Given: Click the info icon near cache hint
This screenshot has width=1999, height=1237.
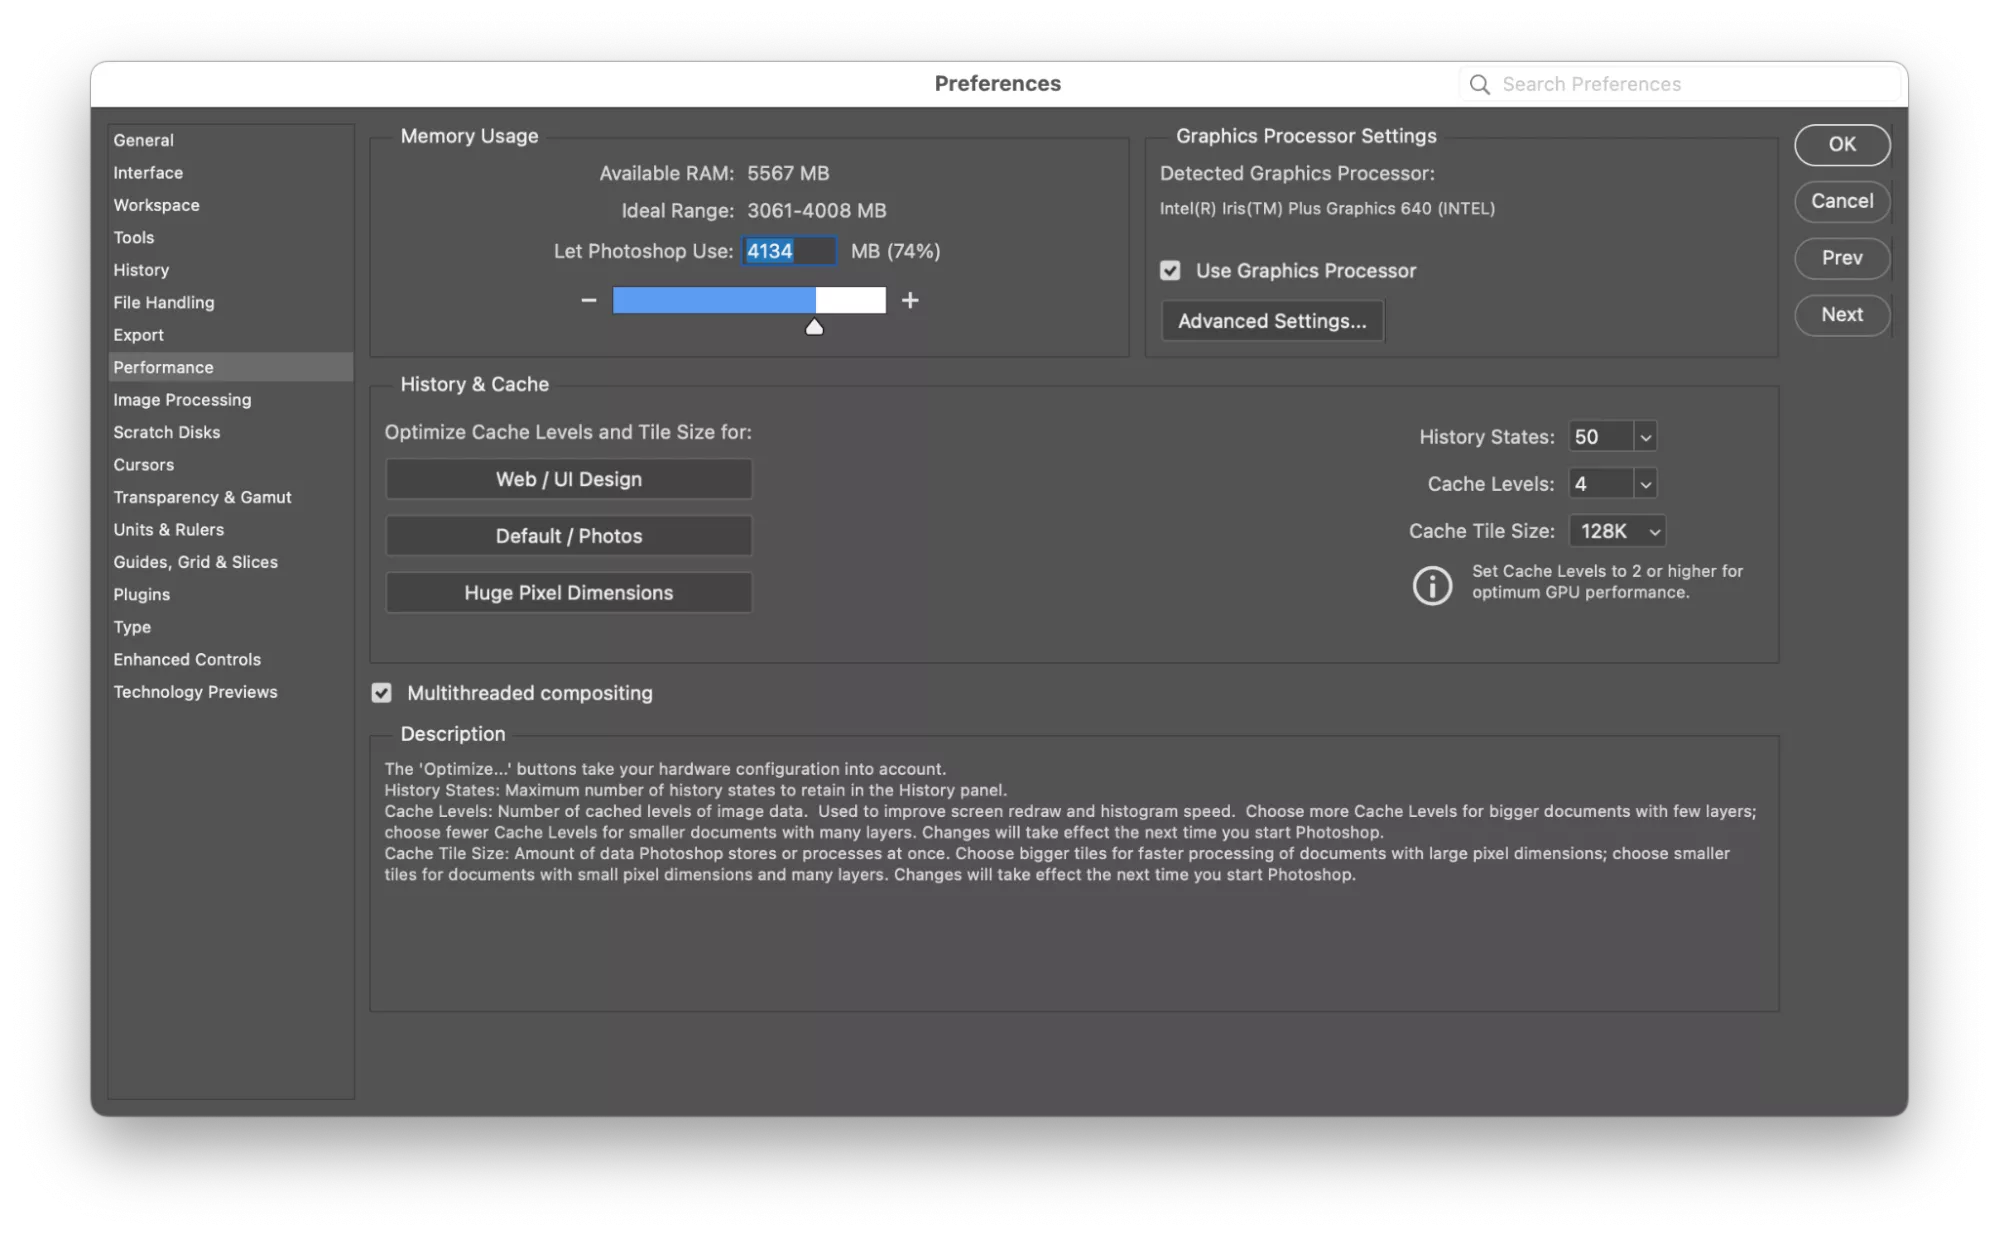Looking at the screenshot, I should (x=1432, y=585).
